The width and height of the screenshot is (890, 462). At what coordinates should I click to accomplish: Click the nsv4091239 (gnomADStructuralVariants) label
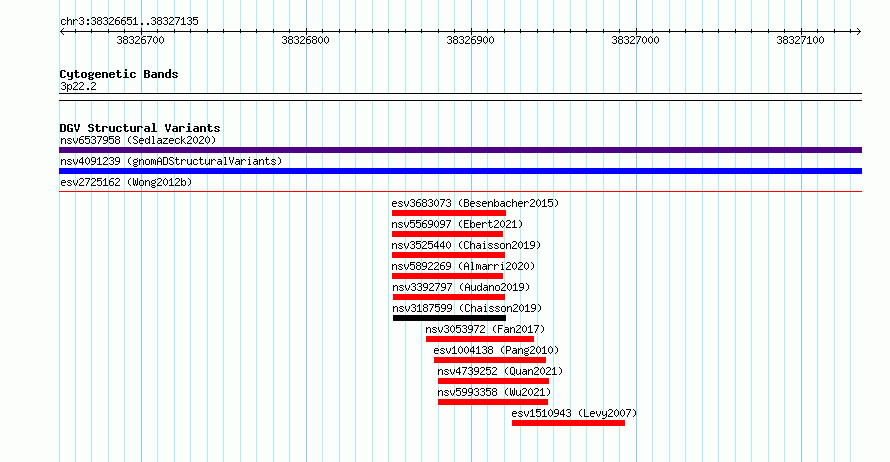point(171,161)
